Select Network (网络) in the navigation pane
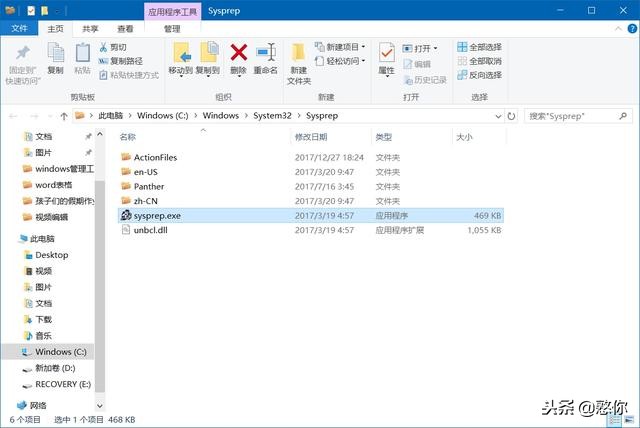This screenshot has height=428, width=640. pyautogui.click(x=38, y=406)
